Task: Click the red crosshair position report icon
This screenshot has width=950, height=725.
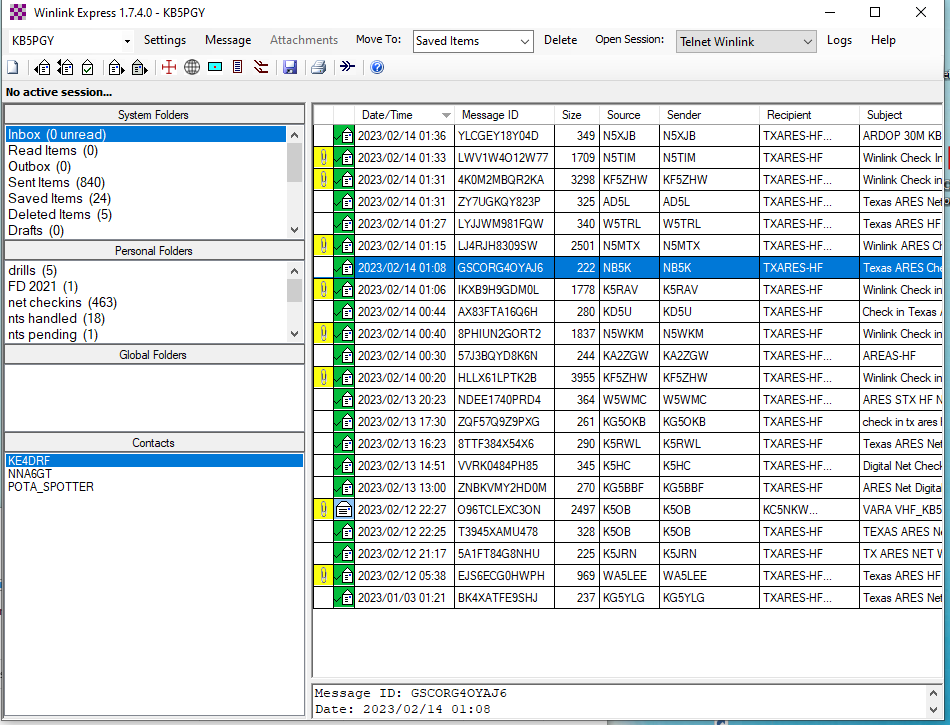Action: (169, 67)
